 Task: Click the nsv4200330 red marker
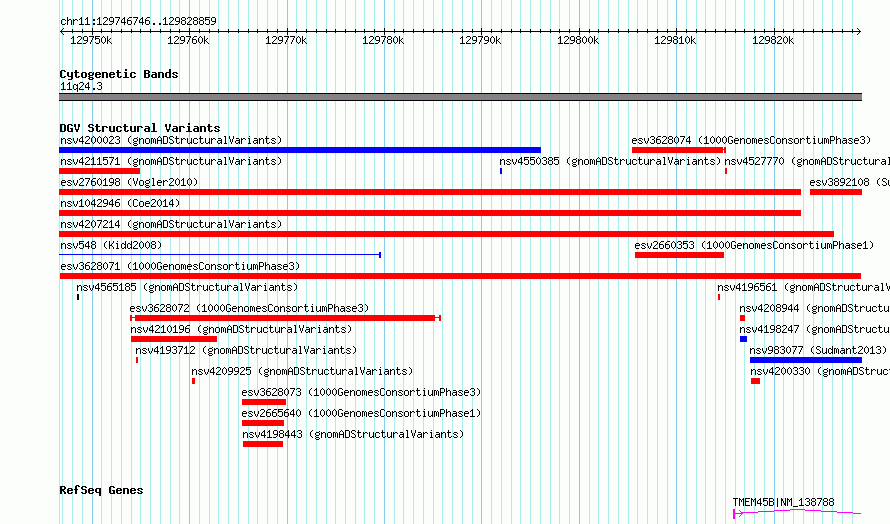755,382
